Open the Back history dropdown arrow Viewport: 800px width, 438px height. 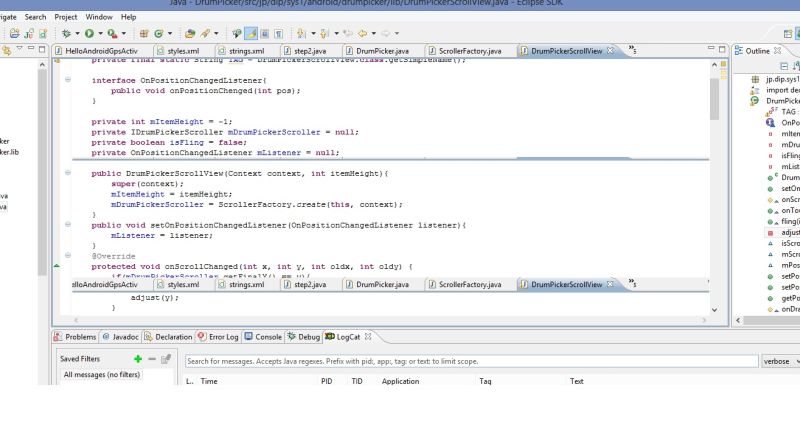373,34
